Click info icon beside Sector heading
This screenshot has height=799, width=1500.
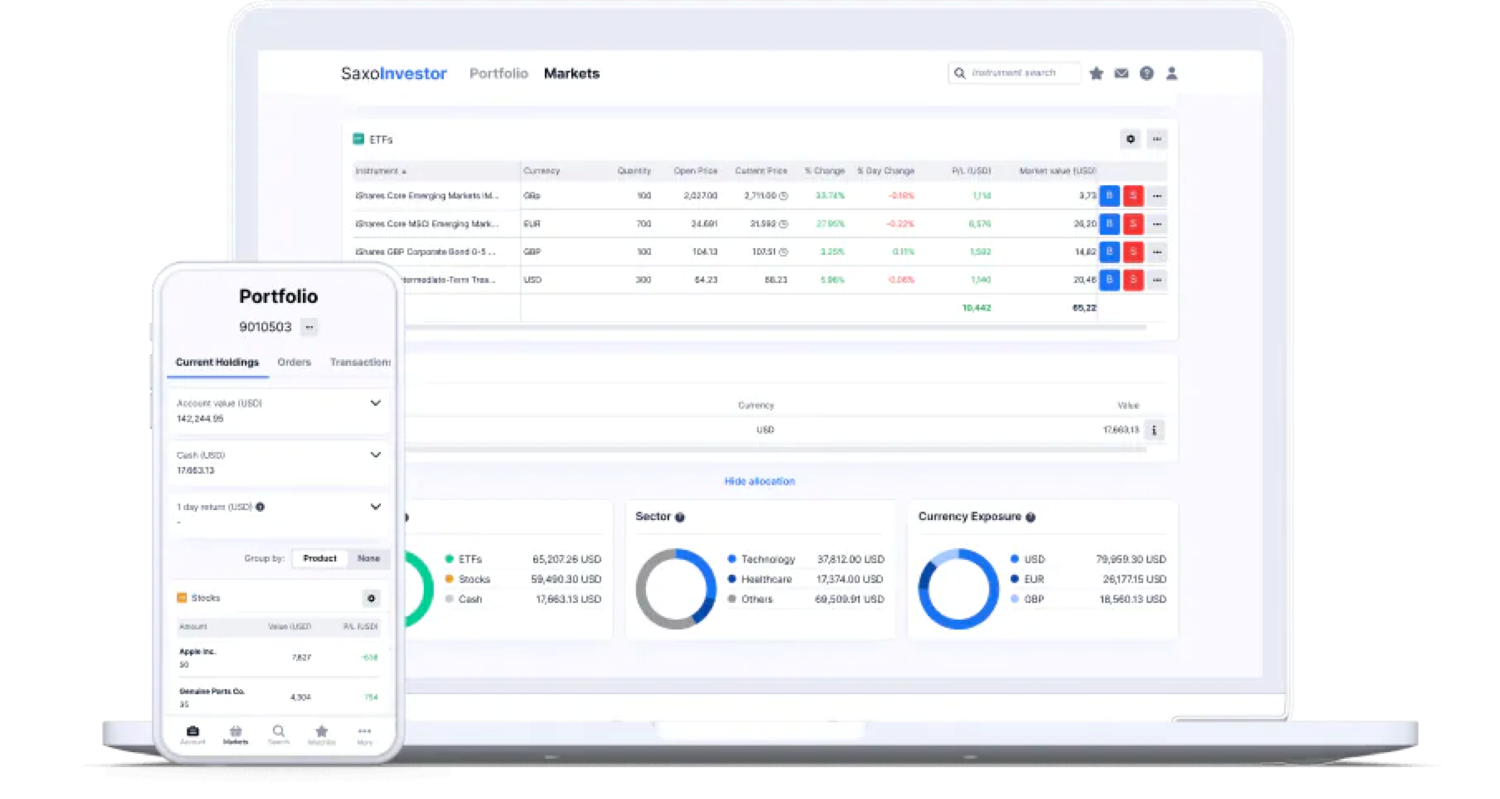(x=680, y=518)
